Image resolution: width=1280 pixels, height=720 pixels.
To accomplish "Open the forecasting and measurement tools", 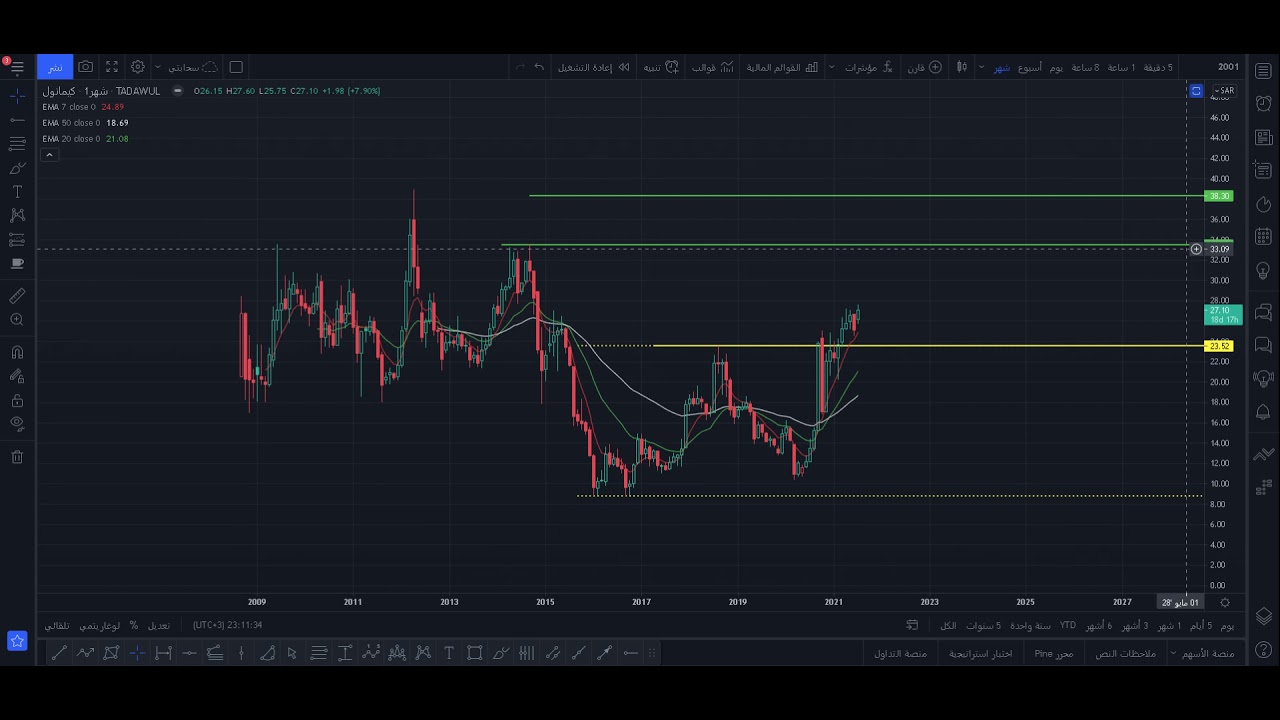I will click(x=17, y=239).
